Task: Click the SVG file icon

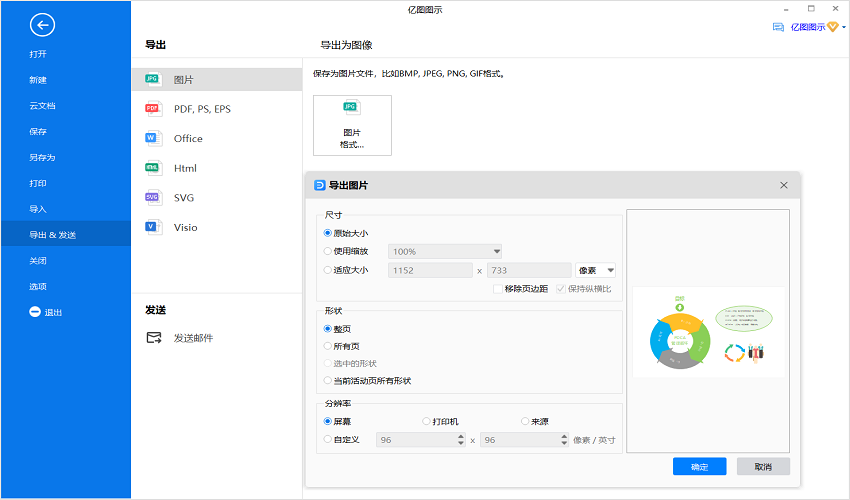Action: pos(153,197)
